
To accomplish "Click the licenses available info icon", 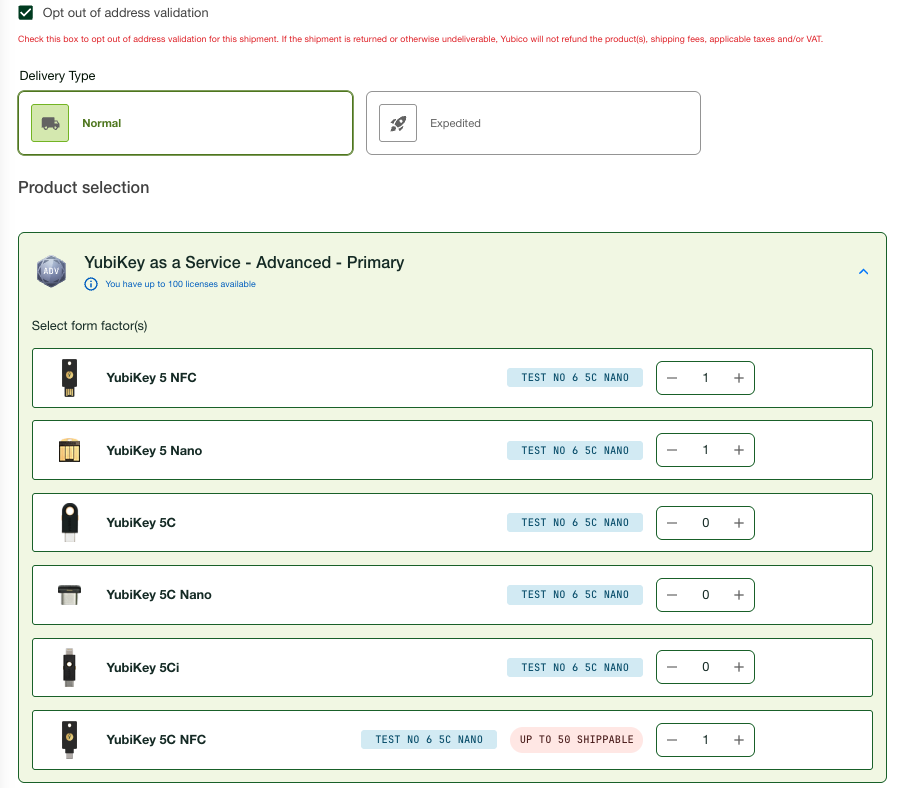I will 91,284.
